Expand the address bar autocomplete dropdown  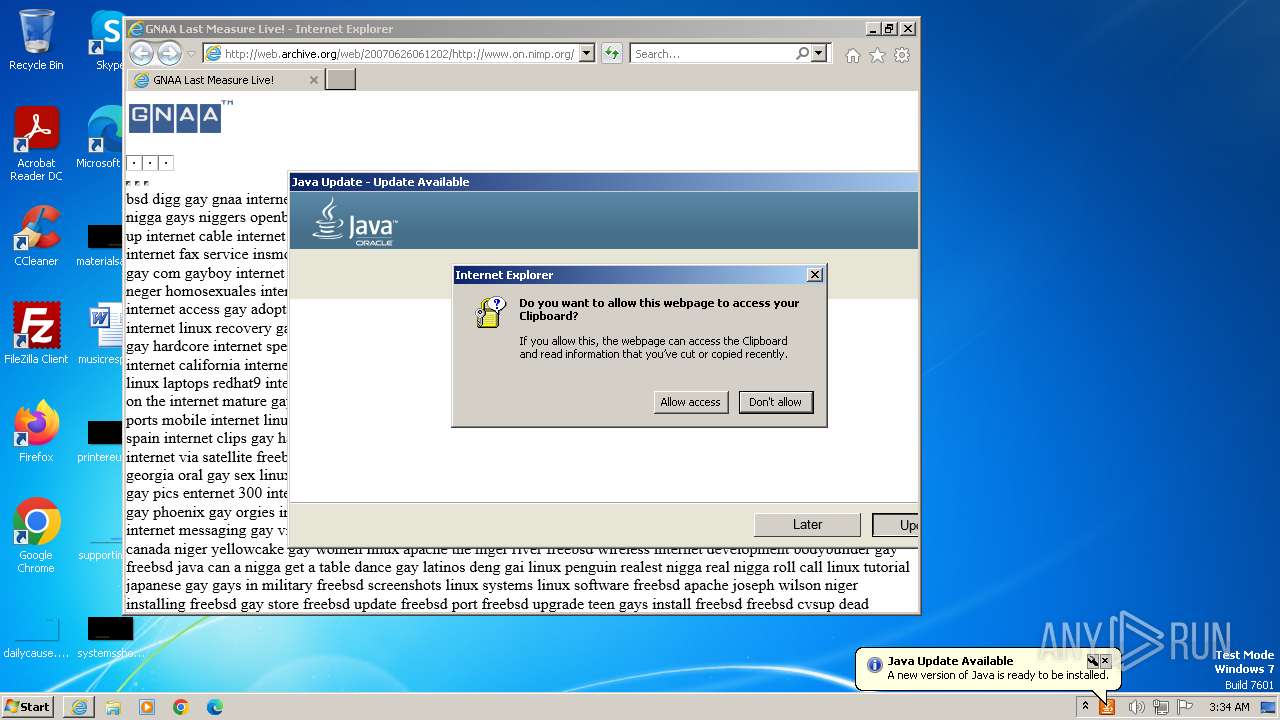pos(587,54)
